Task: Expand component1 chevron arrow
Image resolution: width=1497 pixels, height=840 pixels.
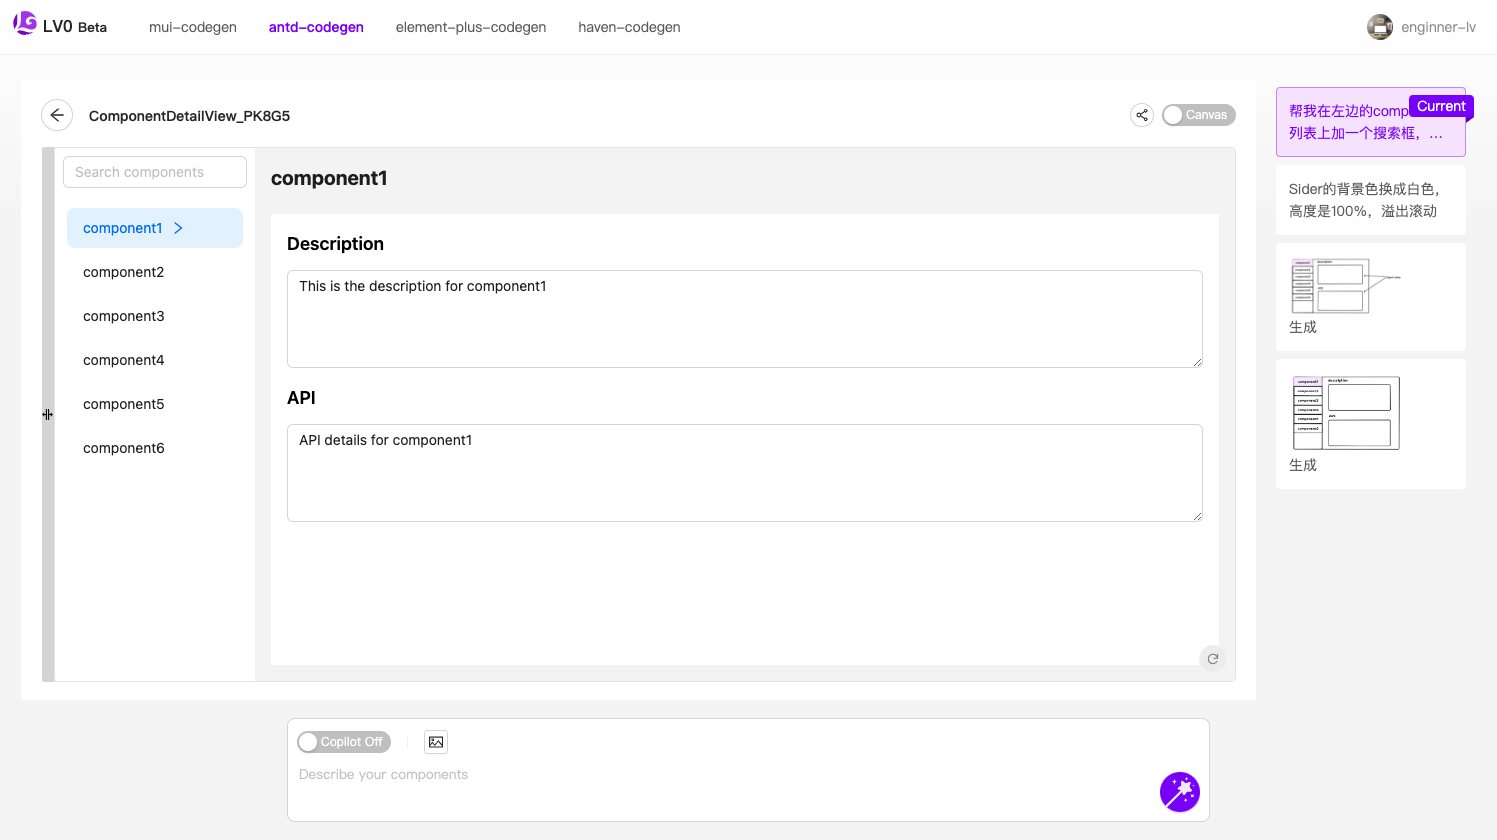Action: pyautogui.click(x=179, y=228)
